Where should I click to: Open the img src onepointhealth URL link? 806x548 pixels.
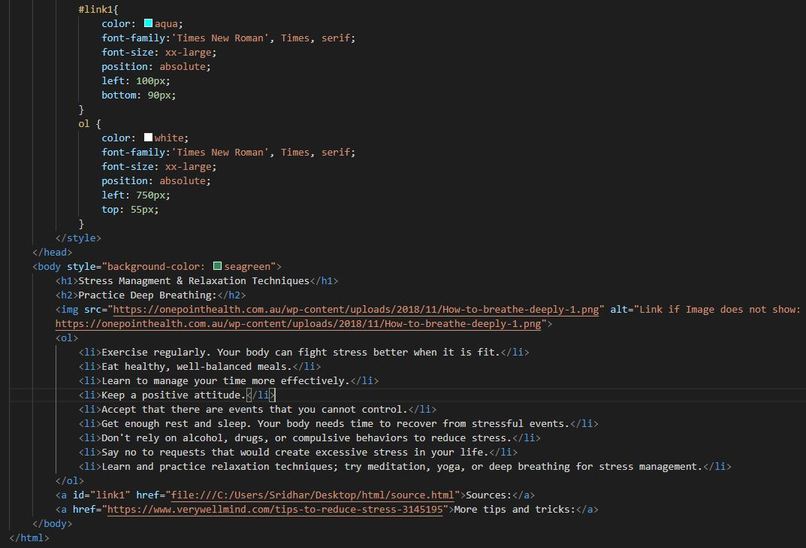click(356, 309)
